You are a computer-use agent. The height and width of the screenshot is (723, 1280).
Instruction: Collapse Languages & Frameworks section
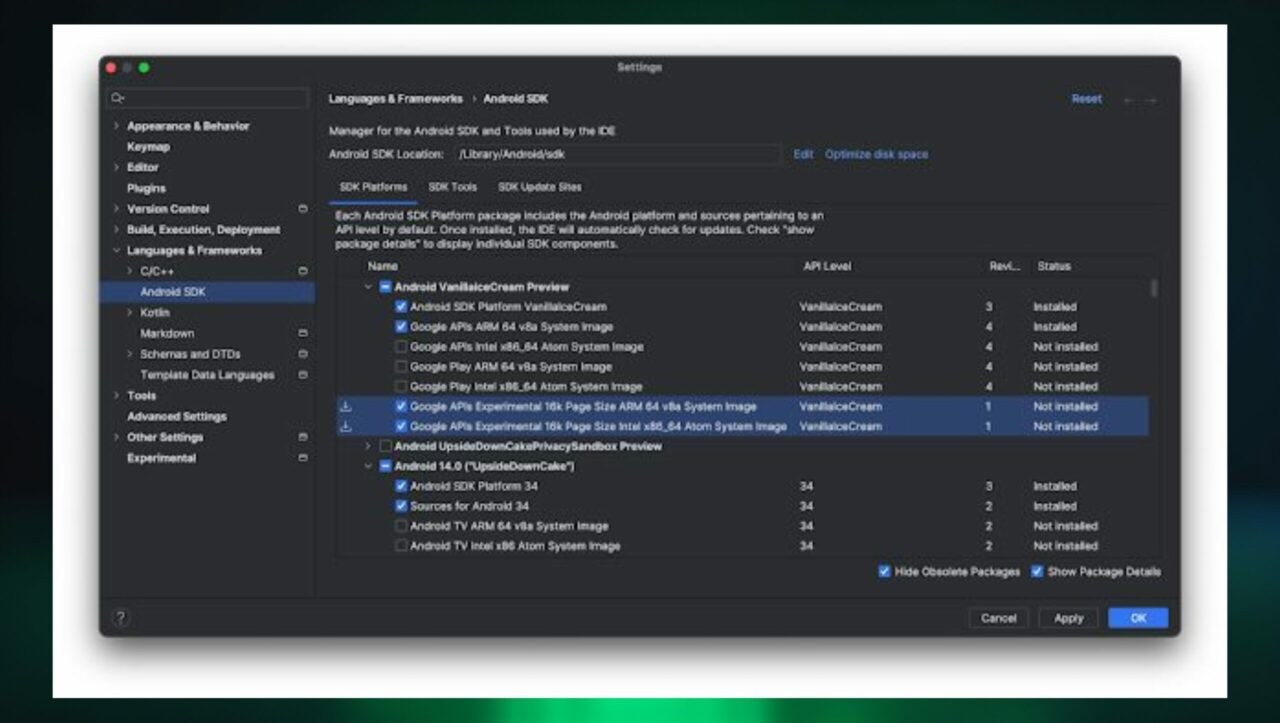tap(116, 251)
